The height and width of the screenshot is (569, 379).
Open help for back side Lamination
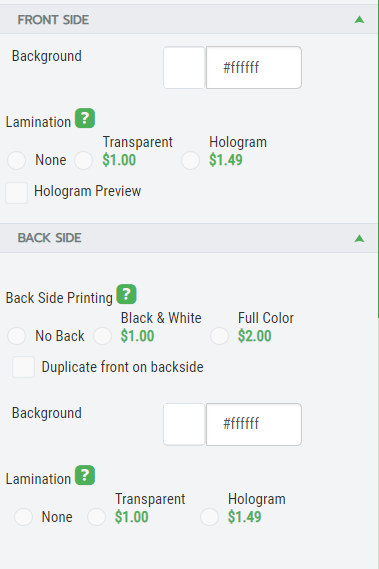pyautogui.click(x=85, y=475)
